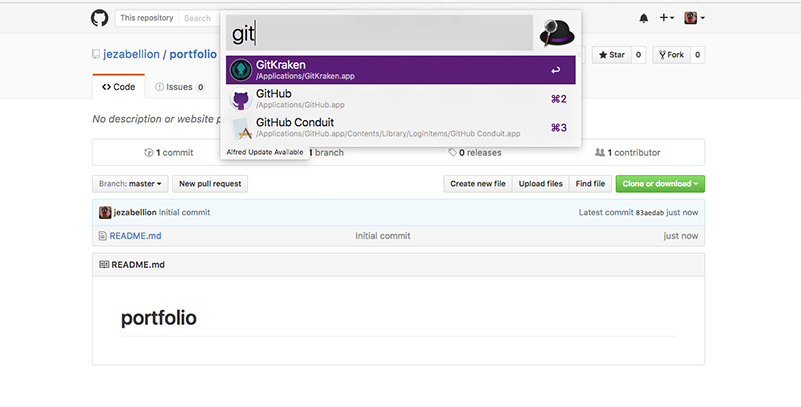Open the GitHub Octocat home logo

100,18
